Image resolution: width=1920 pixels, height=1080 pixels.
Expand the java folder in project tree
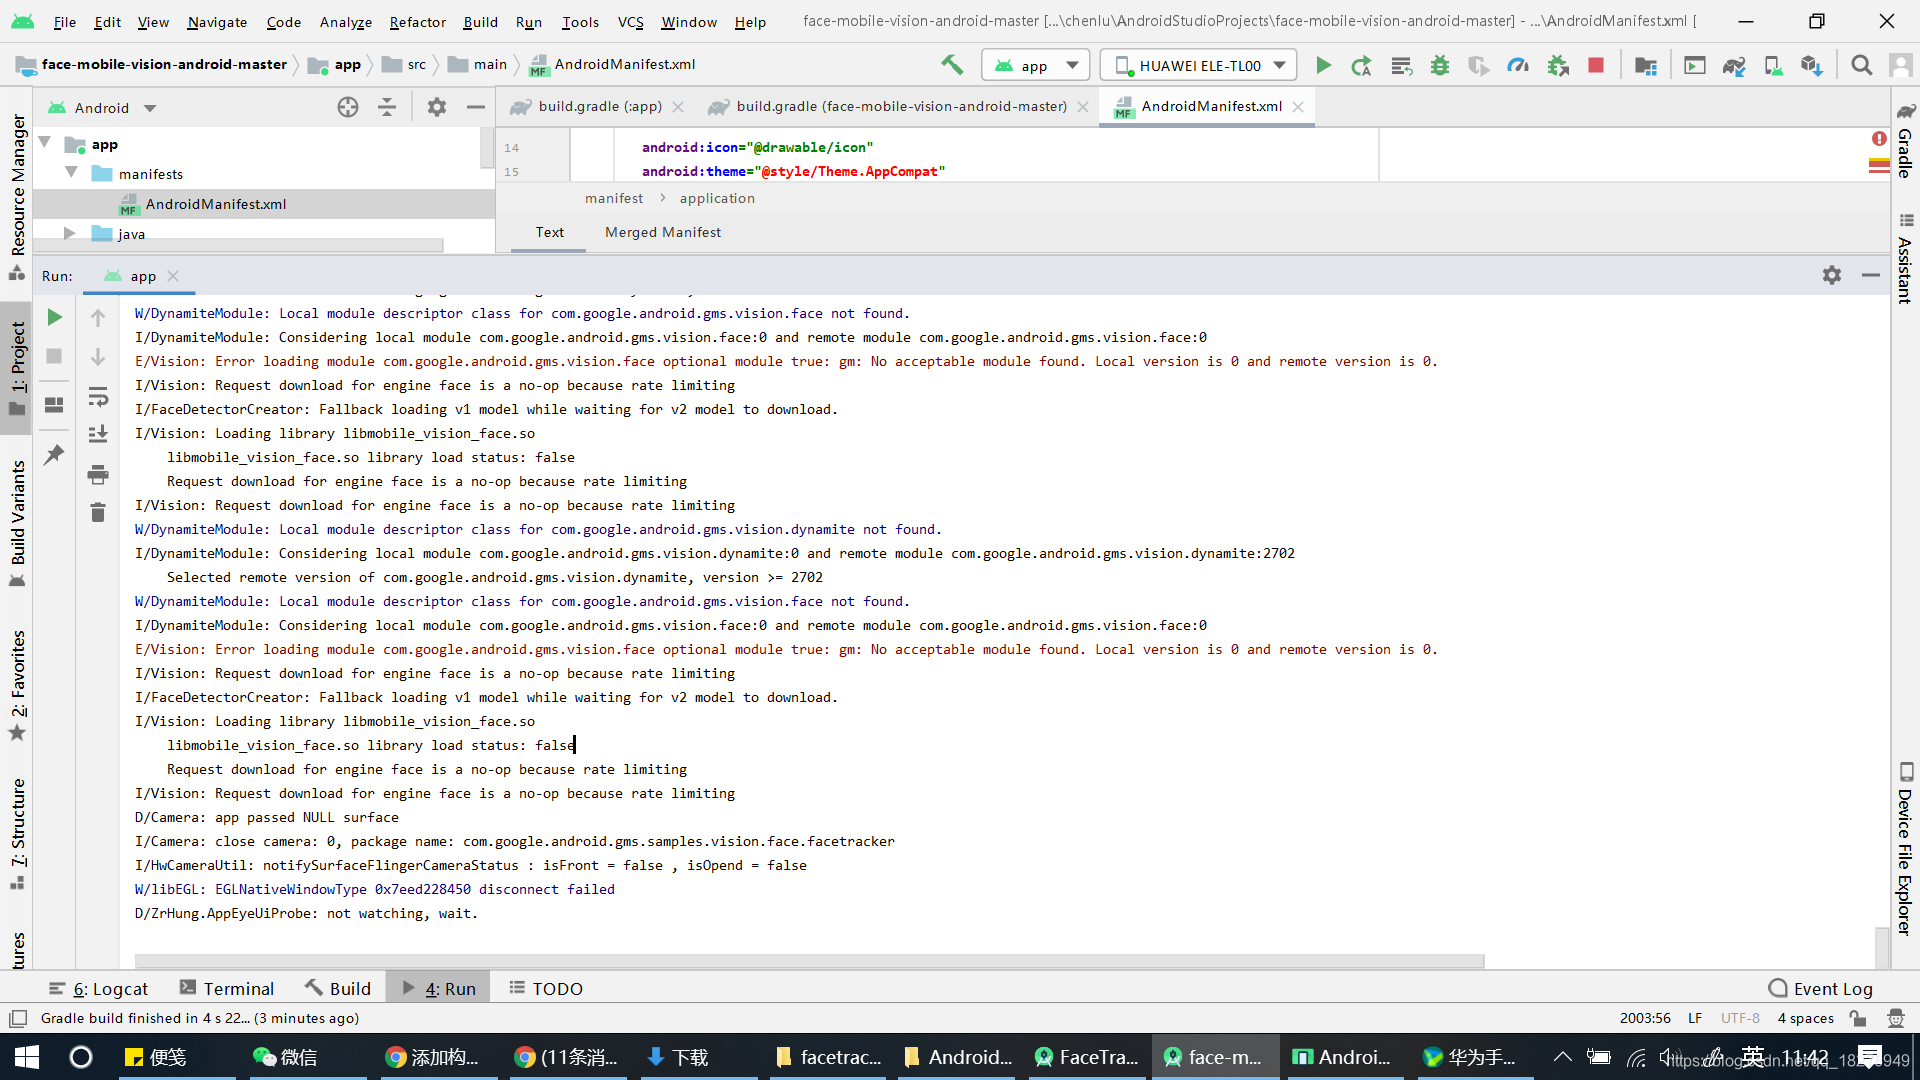[70, 234]
